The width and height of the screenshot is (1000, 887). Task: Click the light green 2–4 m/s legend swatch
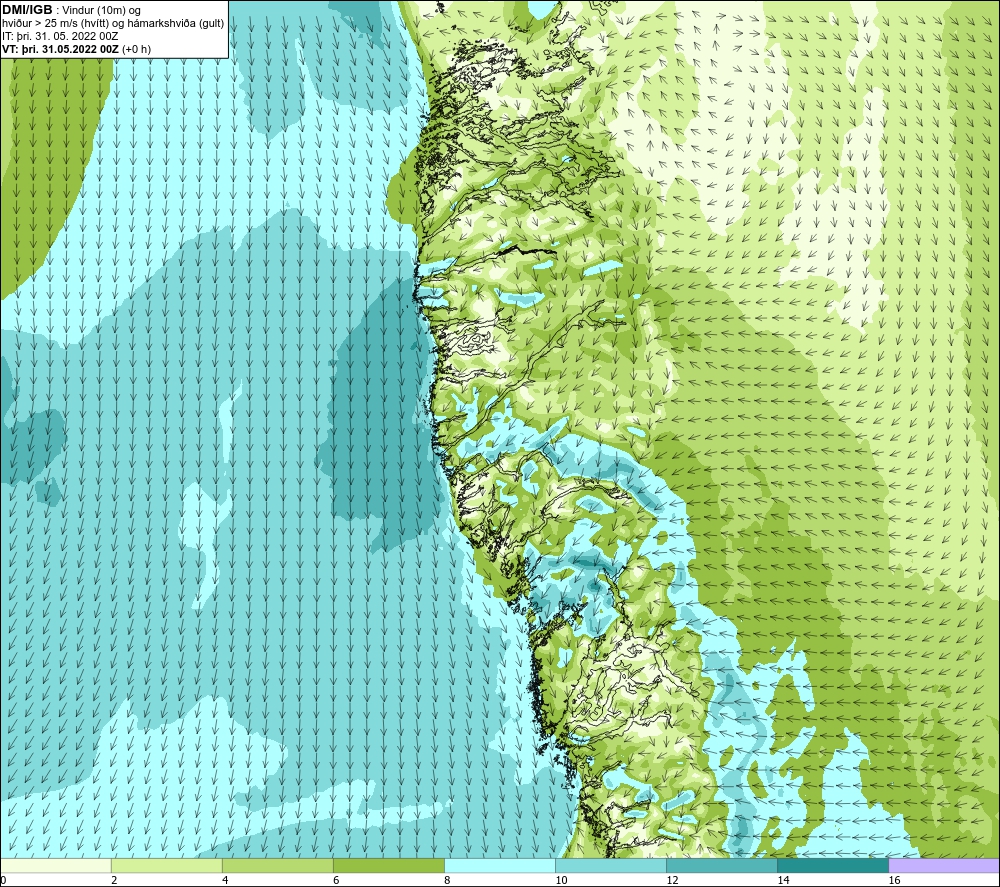click(x=166, y=866)
